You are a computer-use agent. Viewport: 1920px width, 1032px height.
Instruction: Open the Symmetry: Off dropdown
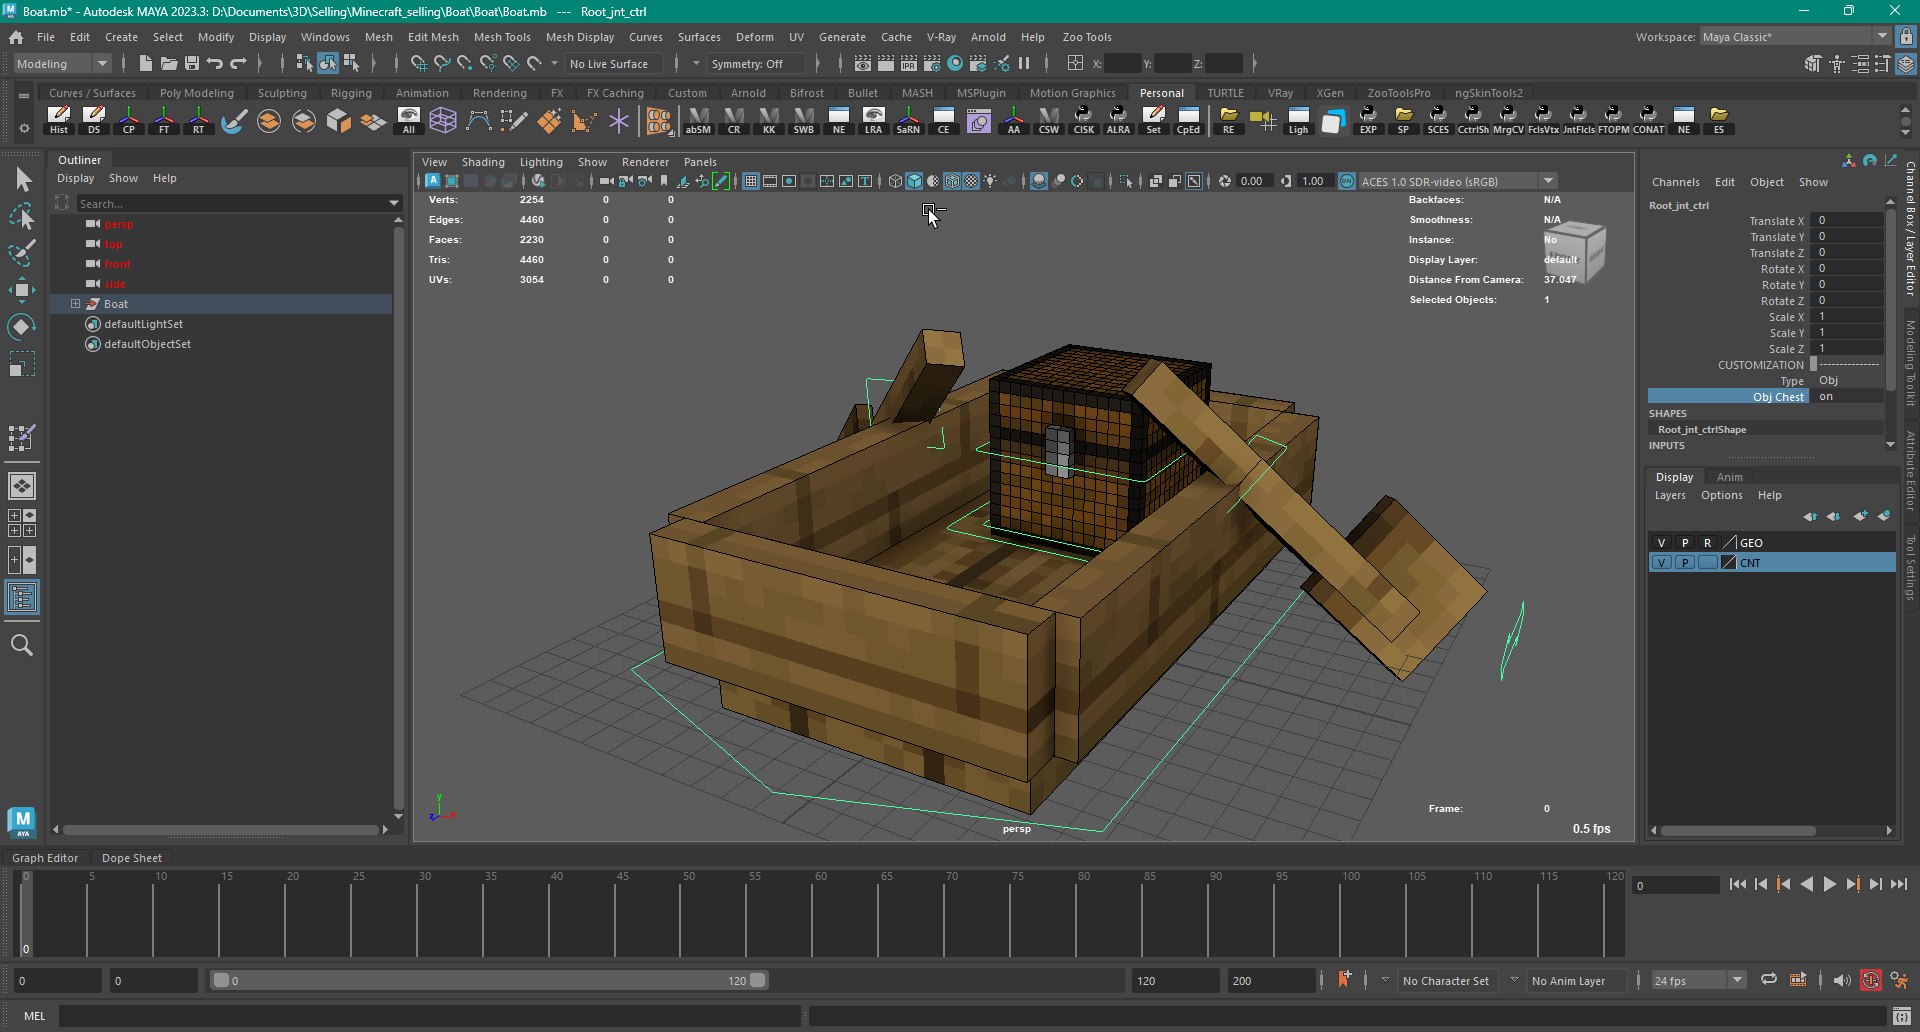756,64
